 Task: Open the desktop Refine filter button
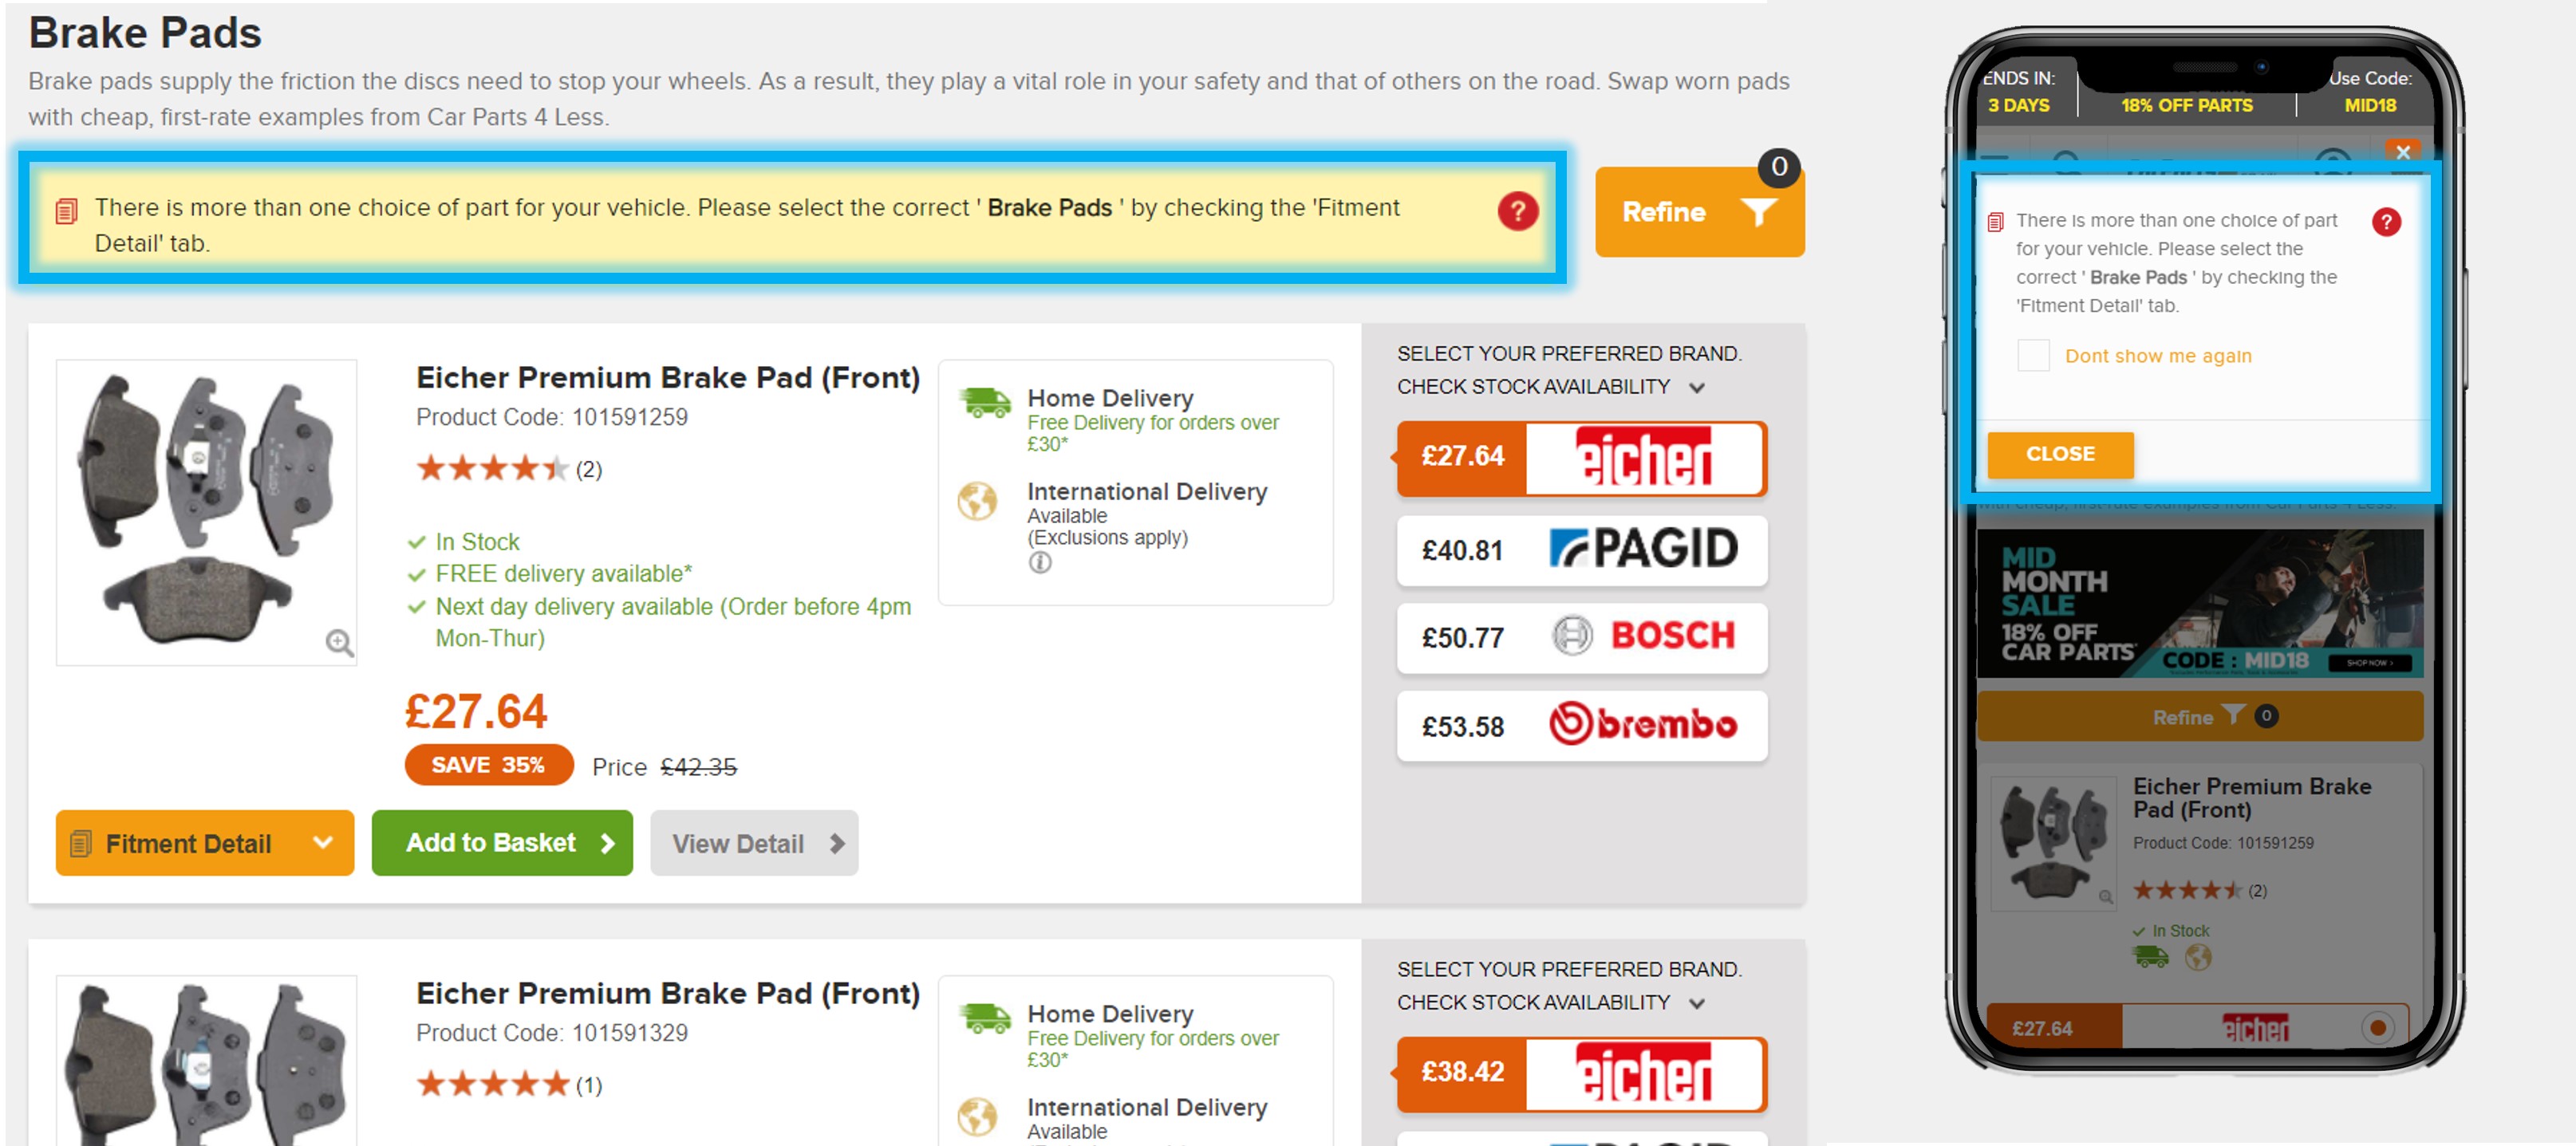pos(1698,212)
